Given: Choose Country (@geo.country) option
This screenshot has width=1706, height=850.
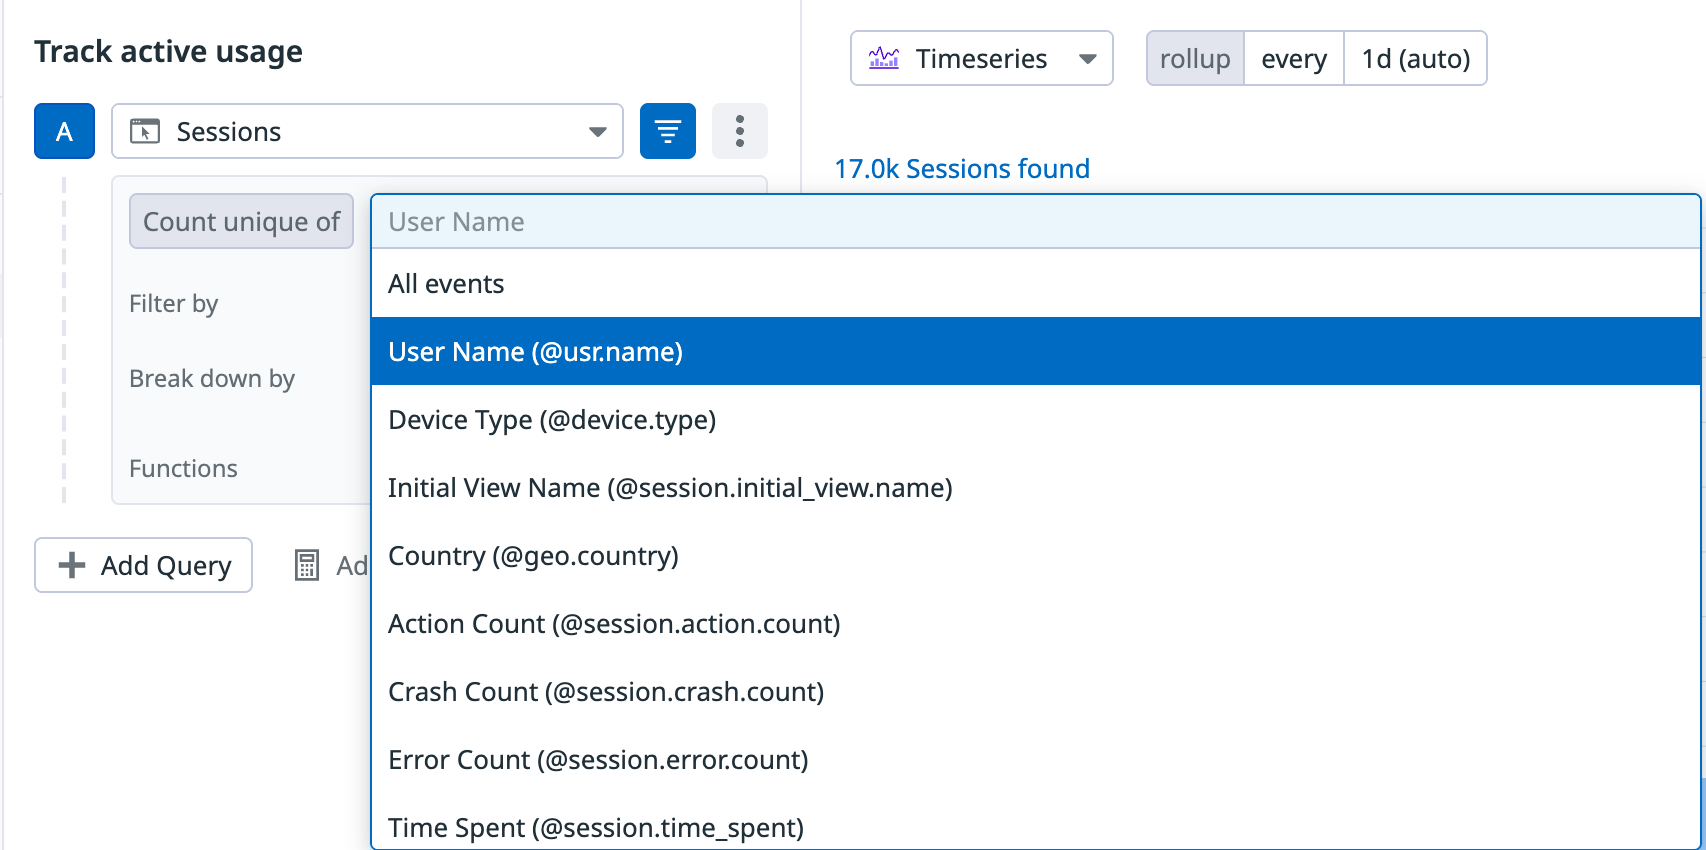Looking at the screenshot, I should [533, 556].
